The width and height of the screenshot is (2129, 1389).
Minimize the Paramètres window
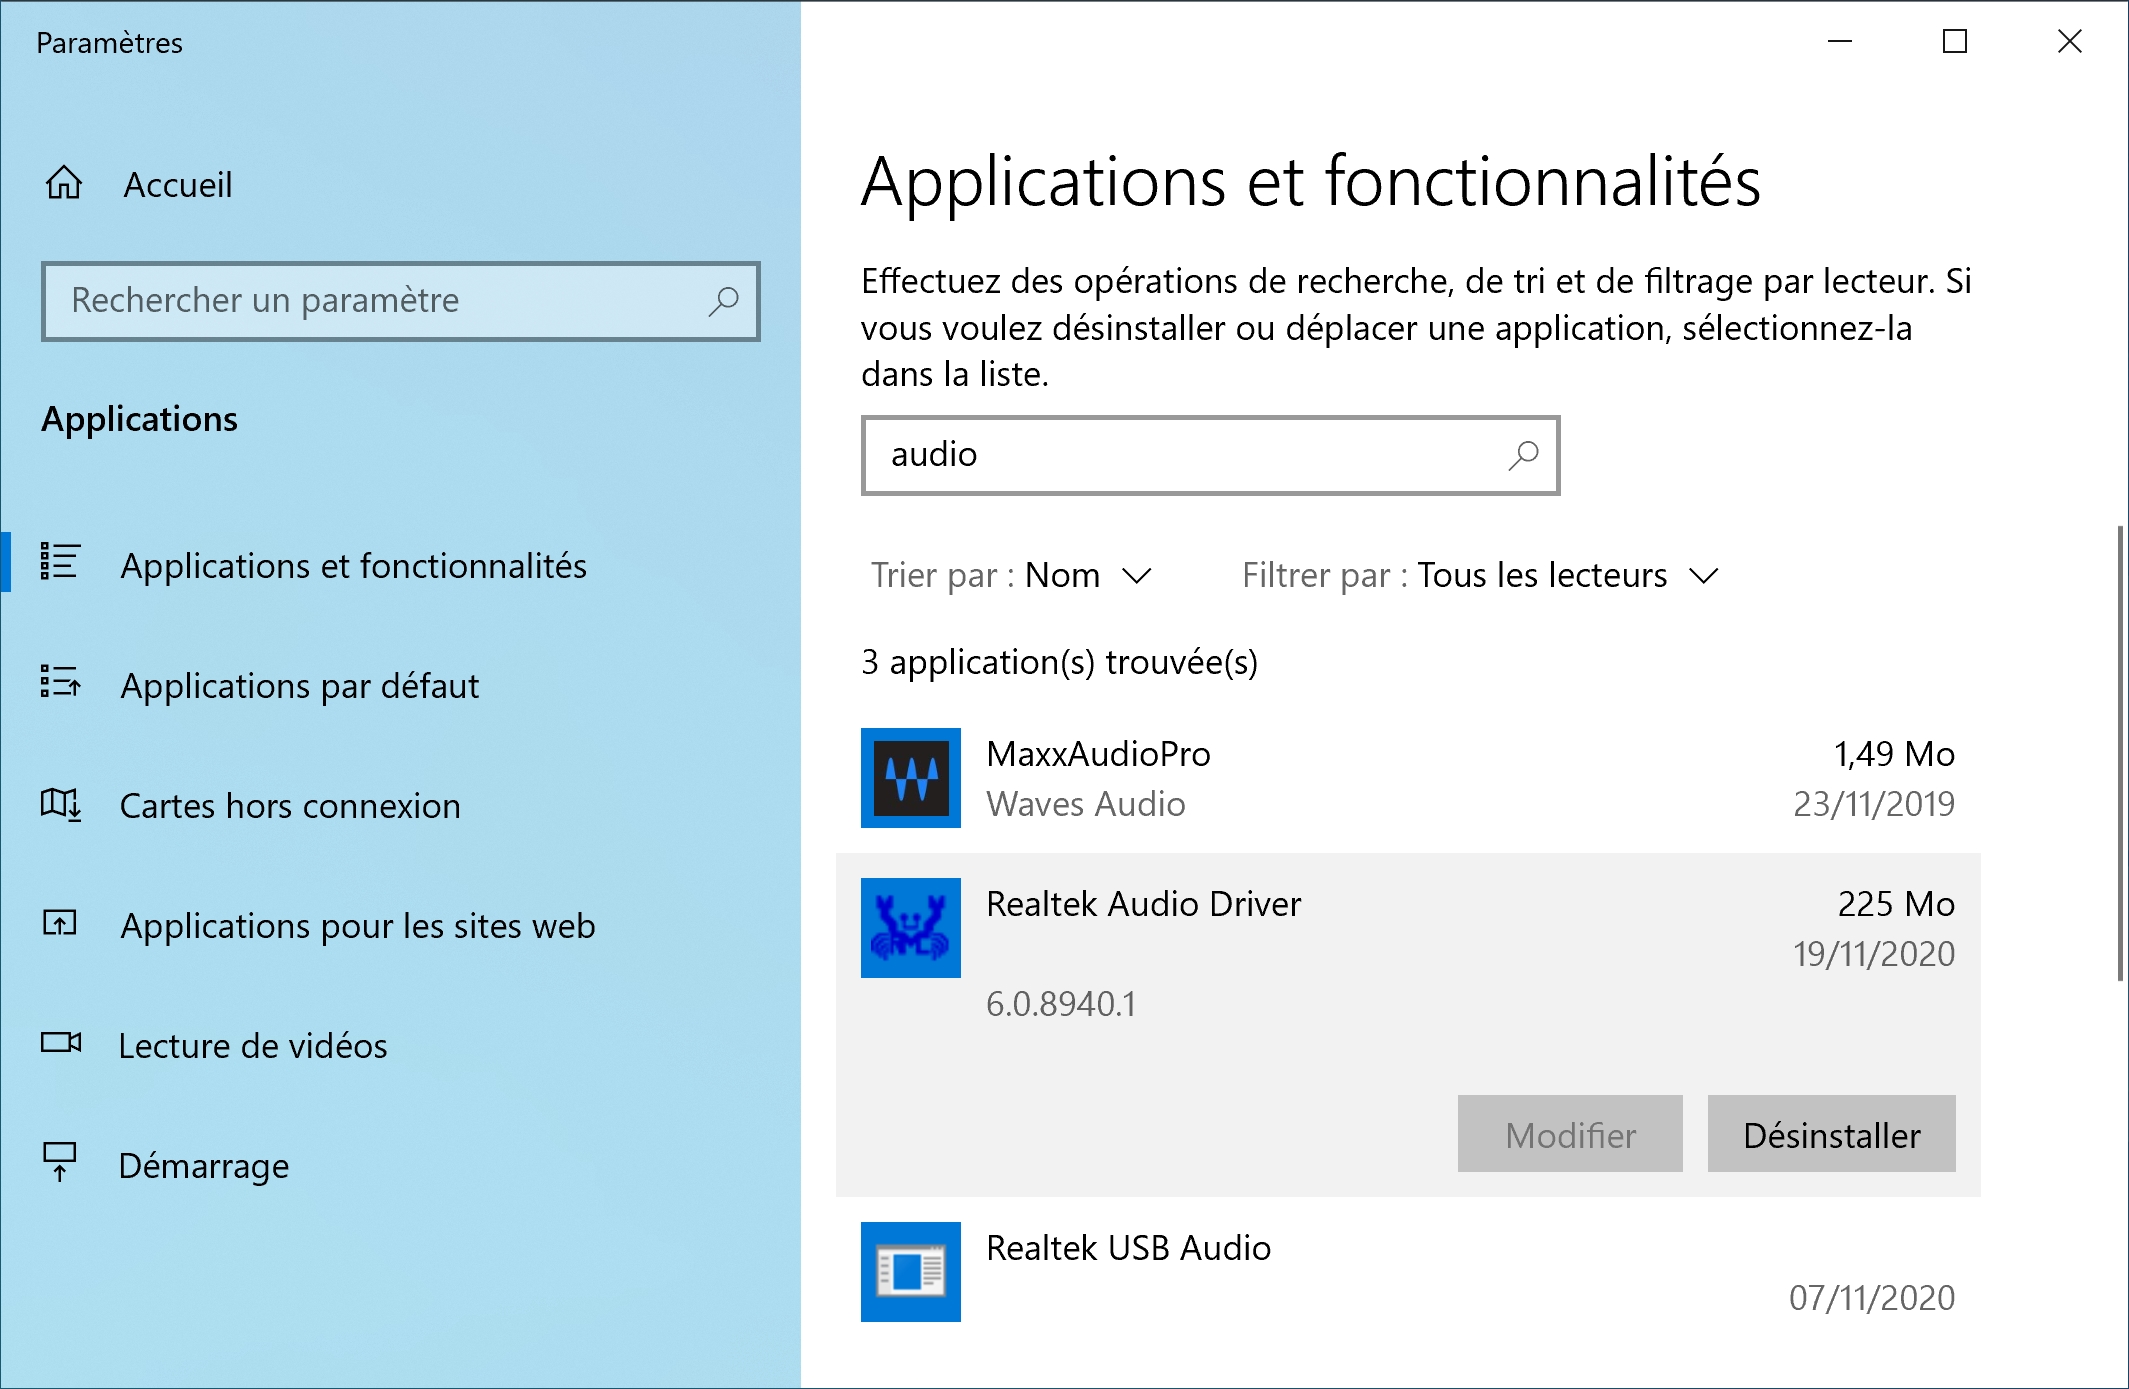pyautogui.click(x=1840, y=42)
